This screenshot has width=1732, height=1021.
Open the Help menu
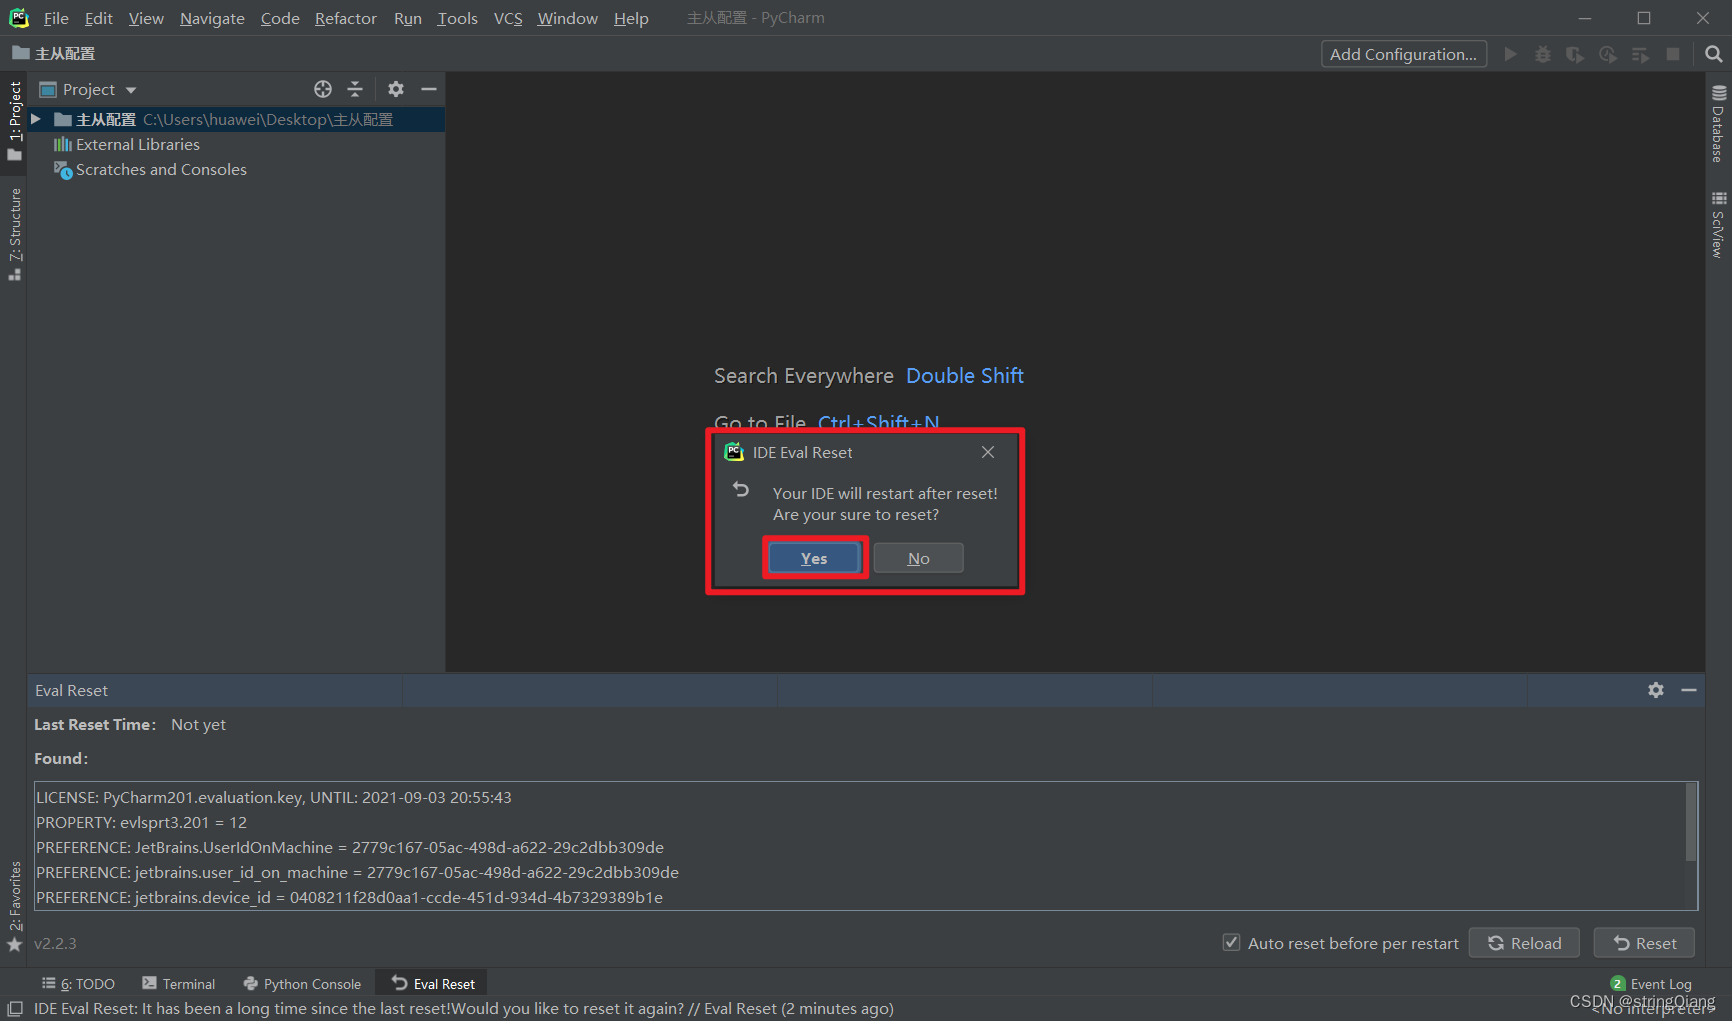tap(631, 18)
